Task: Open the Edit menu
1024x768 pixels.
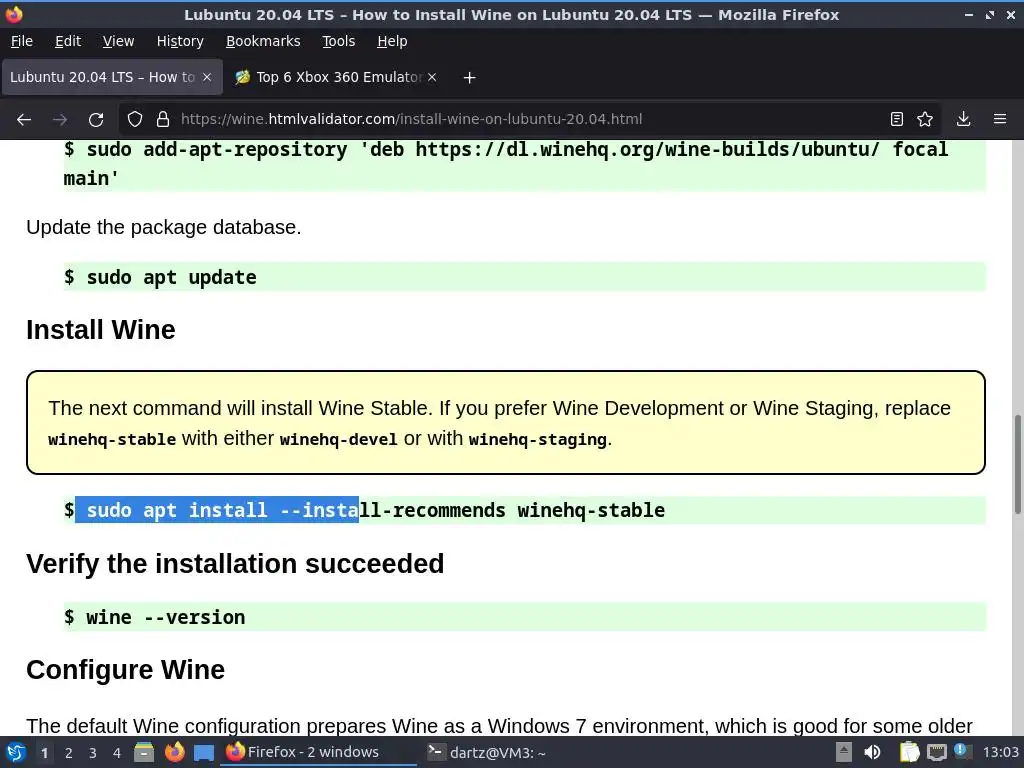Action: (68, 41)
